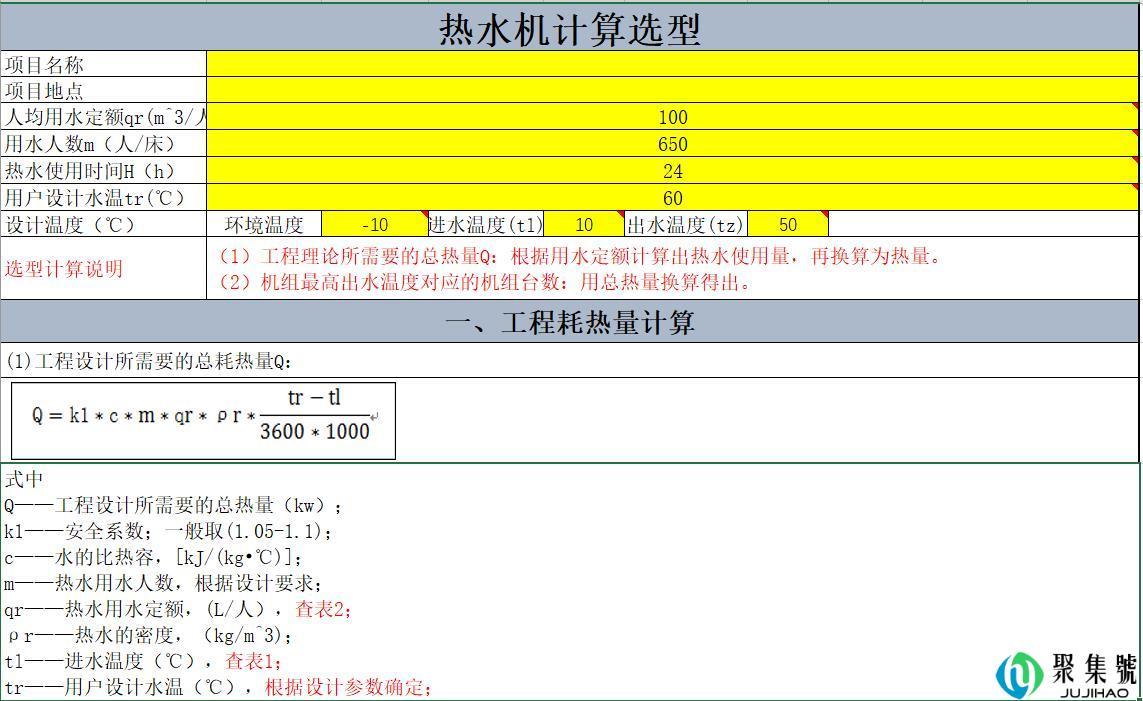The height and width of the screenshot is (701, 1143).
Task: Click the 用水人数 value 650
Action: 672,143
